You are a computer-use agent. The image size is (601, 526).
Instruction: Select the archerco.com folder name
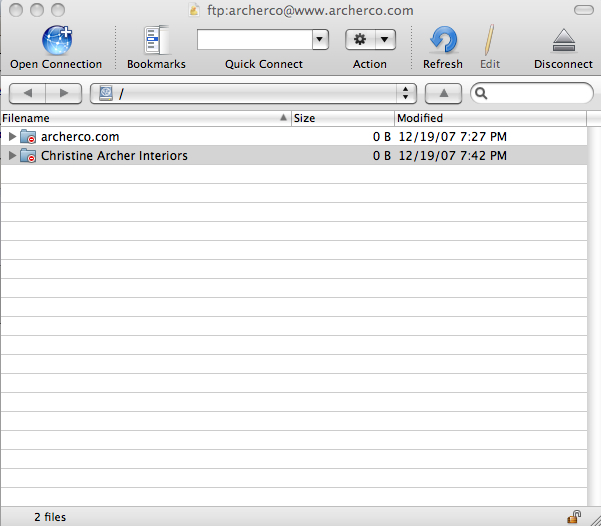[x=80, y=136]
